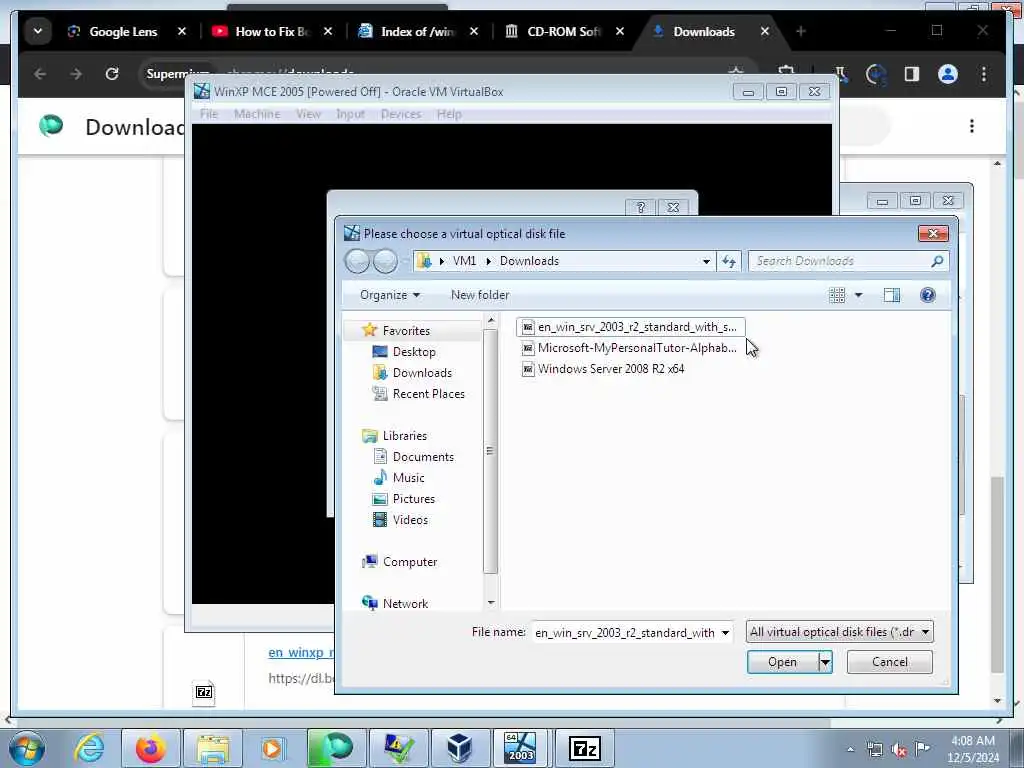Click VM1 in the breadcrumb path
This screenshot has height=768, width=1024.
pos(464,261)
